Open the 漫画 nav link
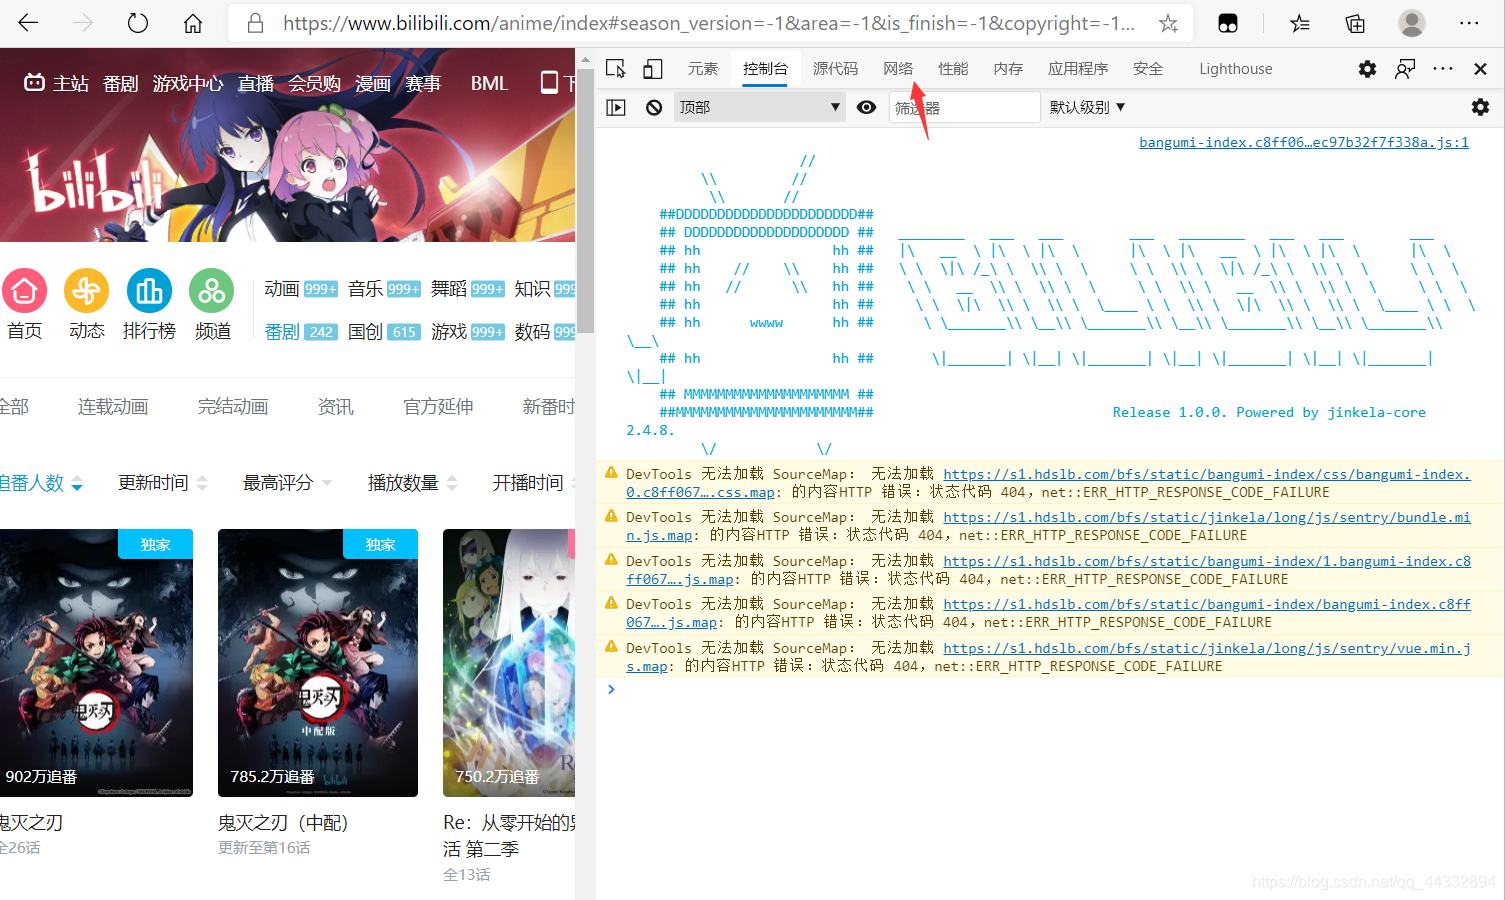This screenshot has width=1505, height=900. (373, 84)
